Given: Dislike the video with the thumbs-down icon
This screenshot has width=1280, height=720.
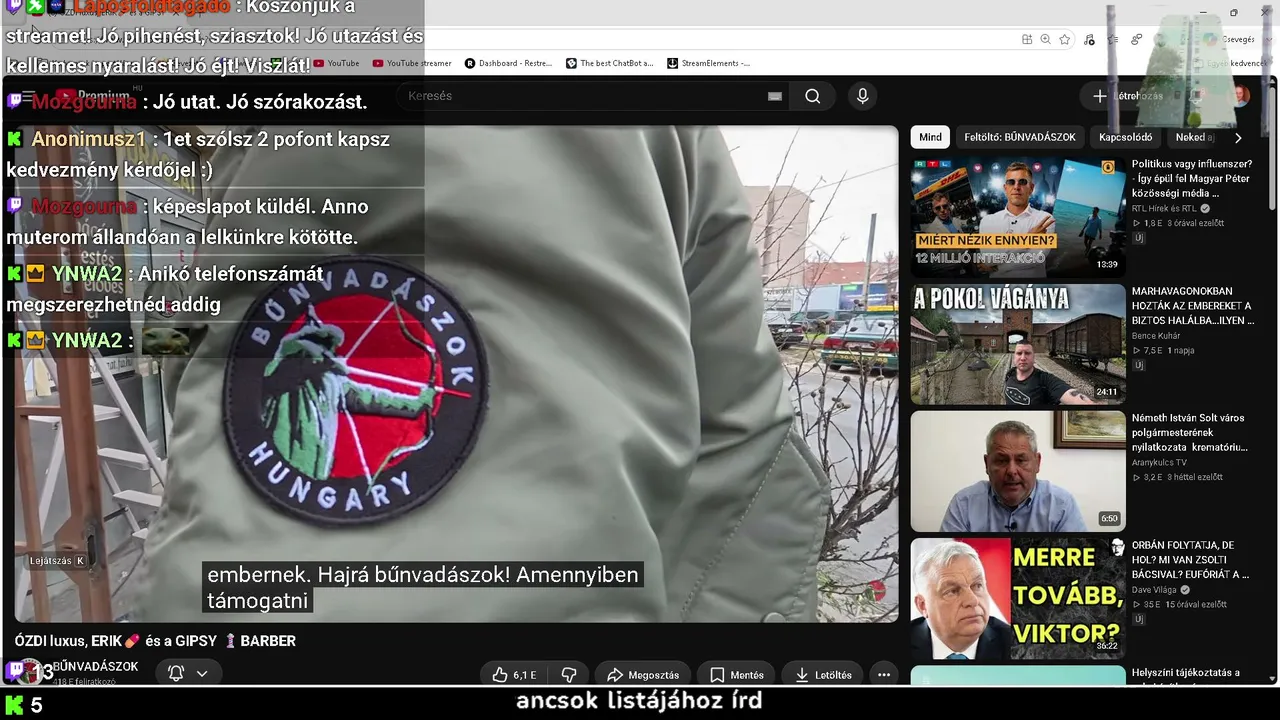Looking at the screenshot, I should [569, 675].
